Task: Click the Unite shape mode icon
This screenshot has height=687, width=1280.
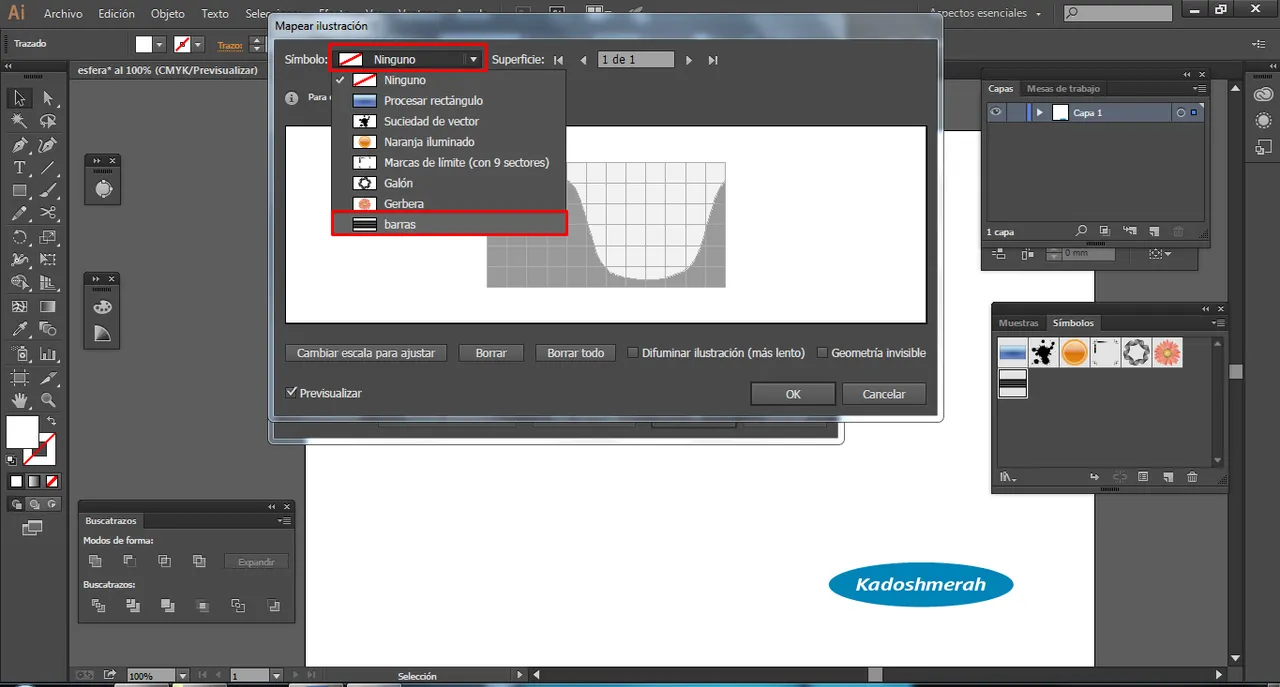Action: pyautogui.click(x=95, y=561)
